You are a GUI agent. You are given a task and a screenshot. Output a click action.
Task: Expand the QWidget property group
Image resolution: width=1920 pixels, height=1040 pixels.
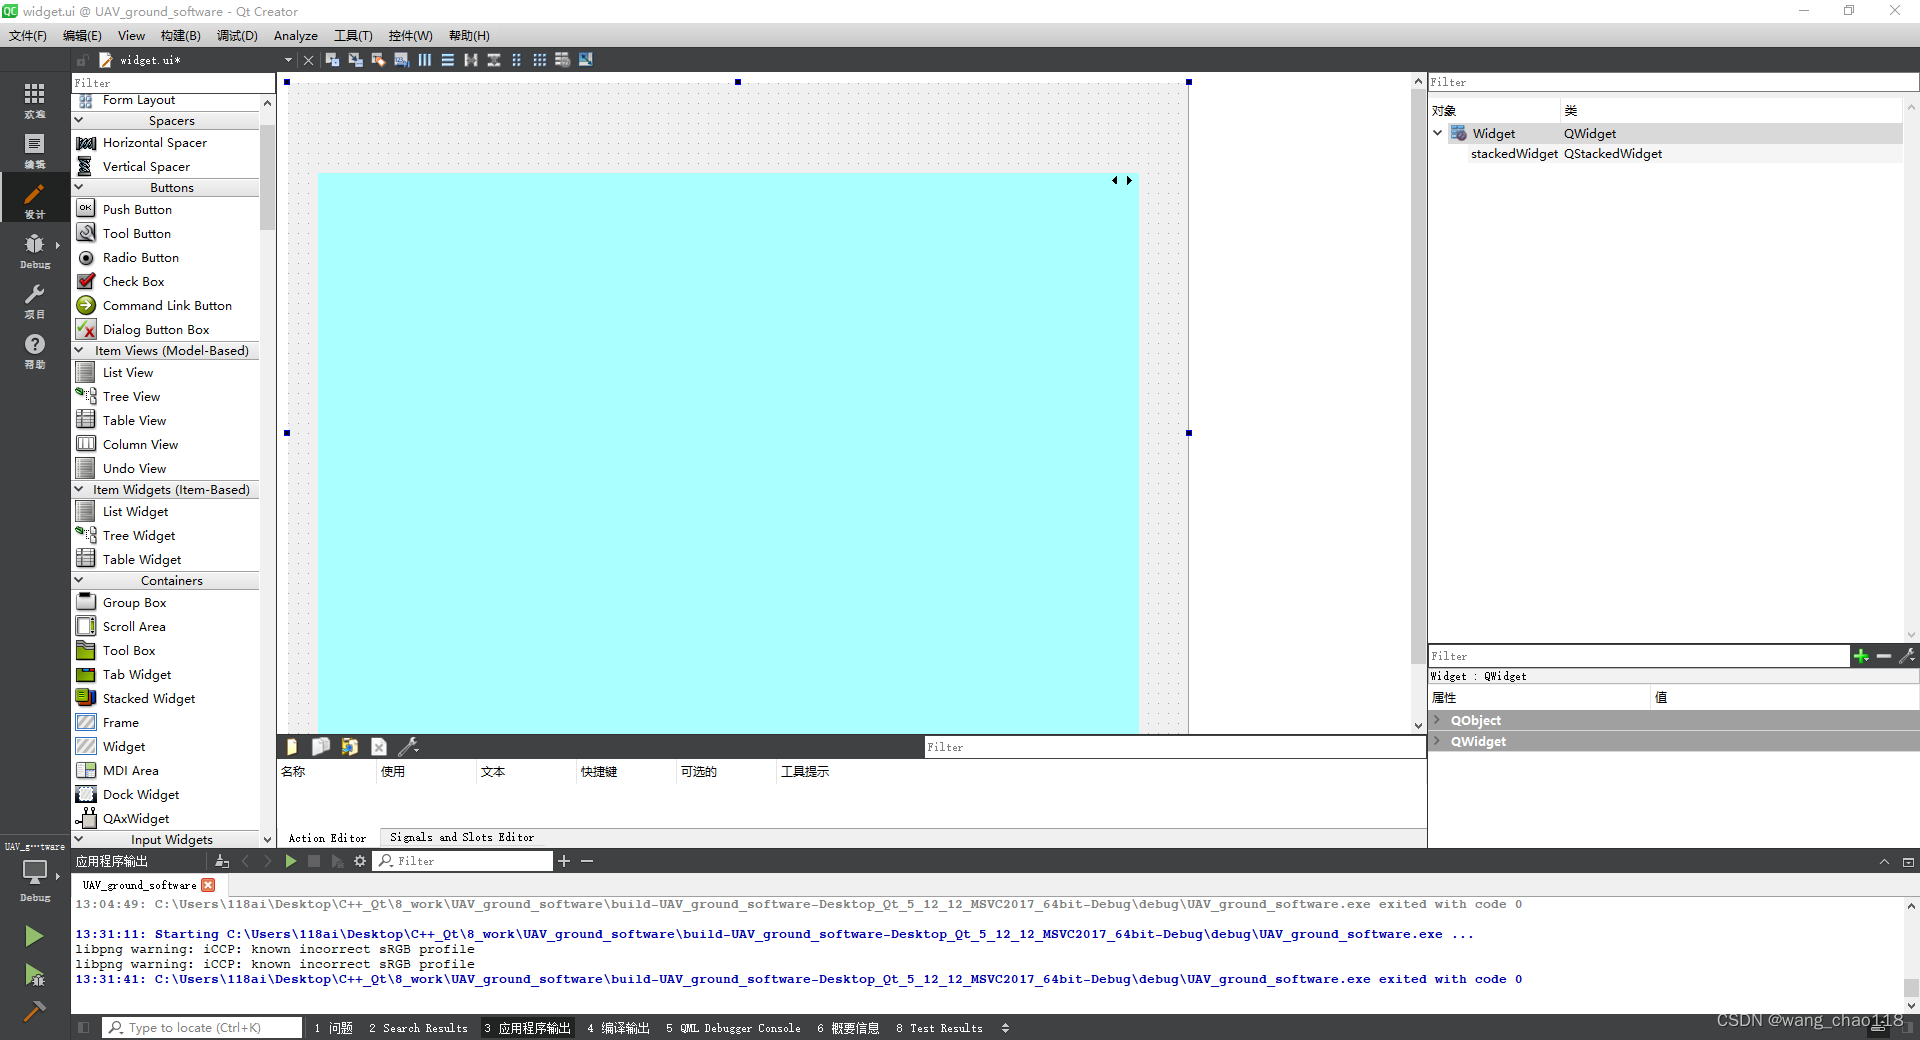pyautogui.click(x=1437, y=741)
